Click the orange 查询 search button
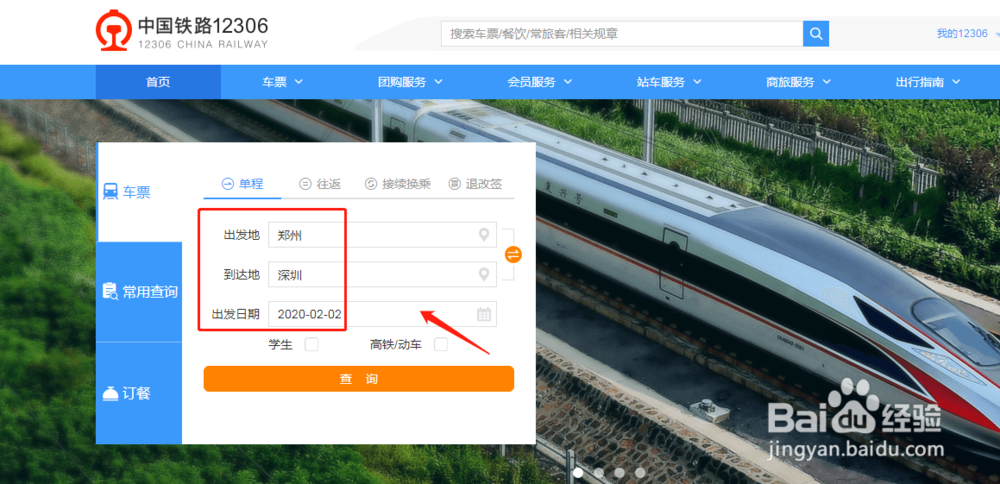 tap(359, 379)
